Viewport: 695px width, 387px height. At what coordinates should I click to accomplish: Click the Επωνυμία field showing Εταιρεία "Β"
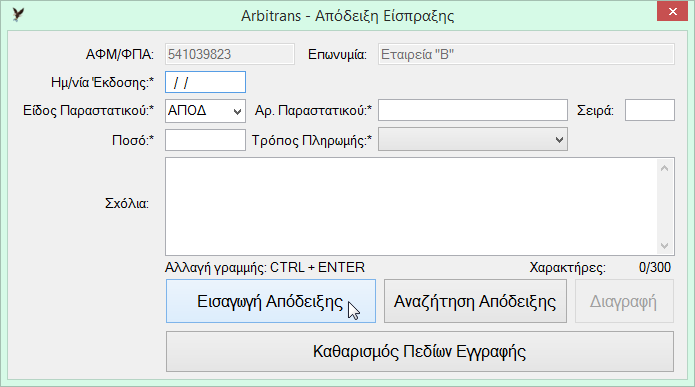click(526, 54)
